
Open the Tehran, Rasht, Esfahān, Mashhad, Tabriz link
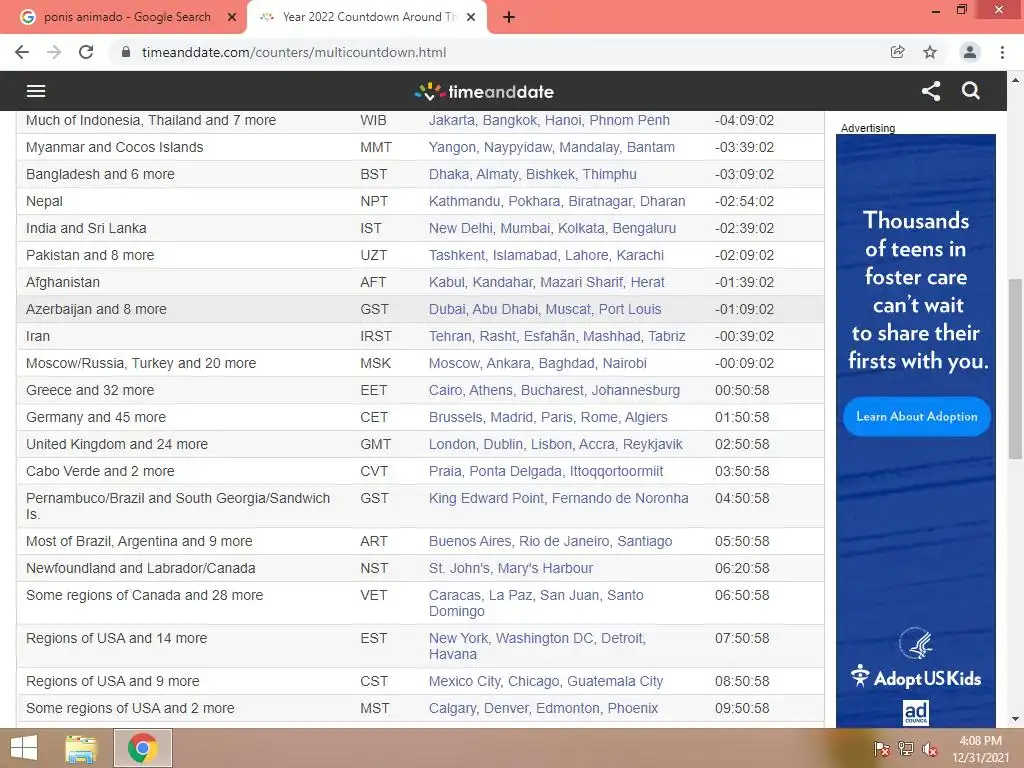coord(557,336)
